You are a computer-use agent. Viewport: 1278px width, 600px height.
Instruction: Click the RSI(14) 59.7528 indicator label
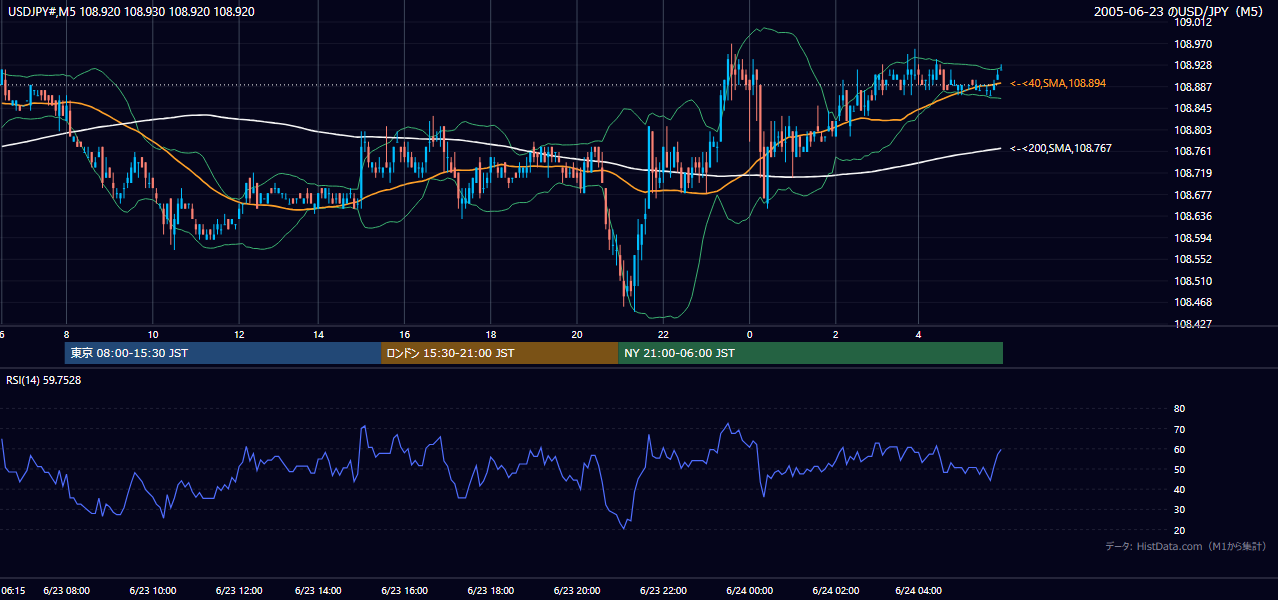point(44,380)
